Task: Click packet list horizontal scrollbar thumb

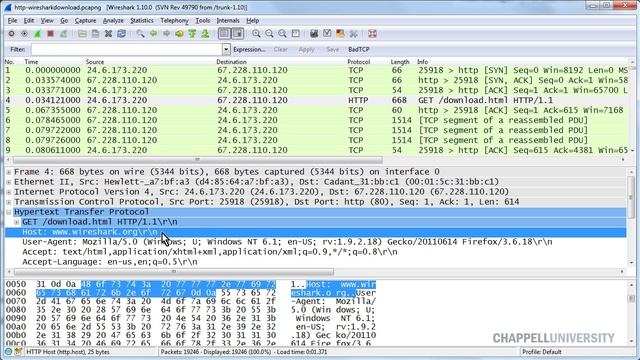Action: point(198,160)
